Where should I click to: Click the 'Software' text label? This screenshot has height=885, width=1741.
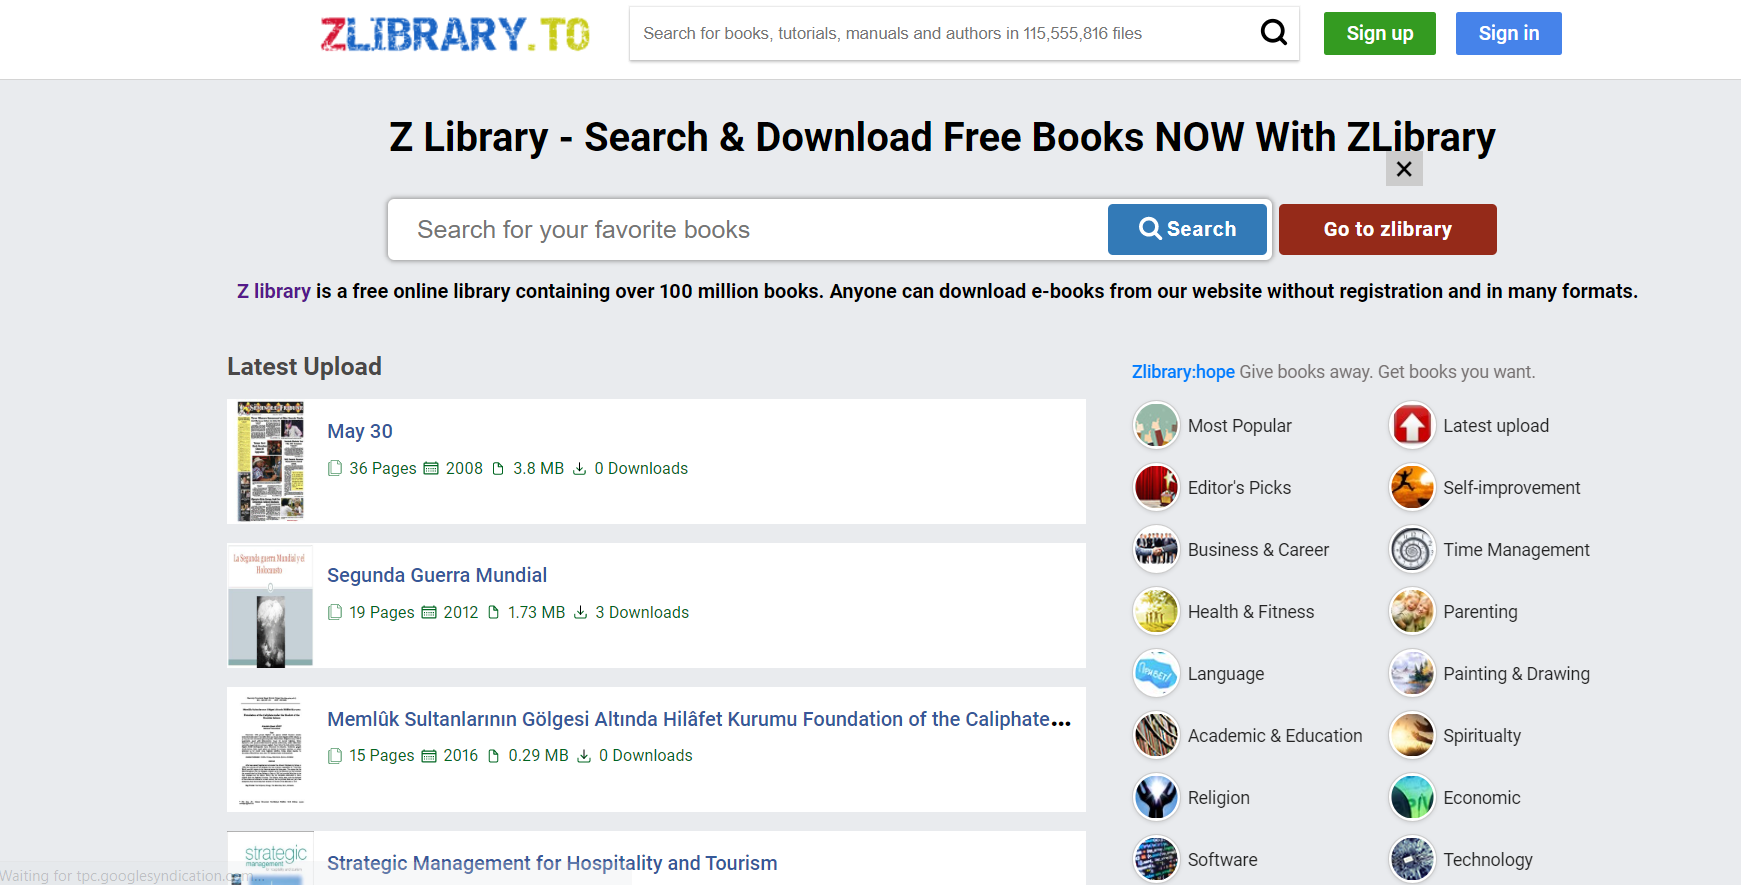coord(1223,860)
